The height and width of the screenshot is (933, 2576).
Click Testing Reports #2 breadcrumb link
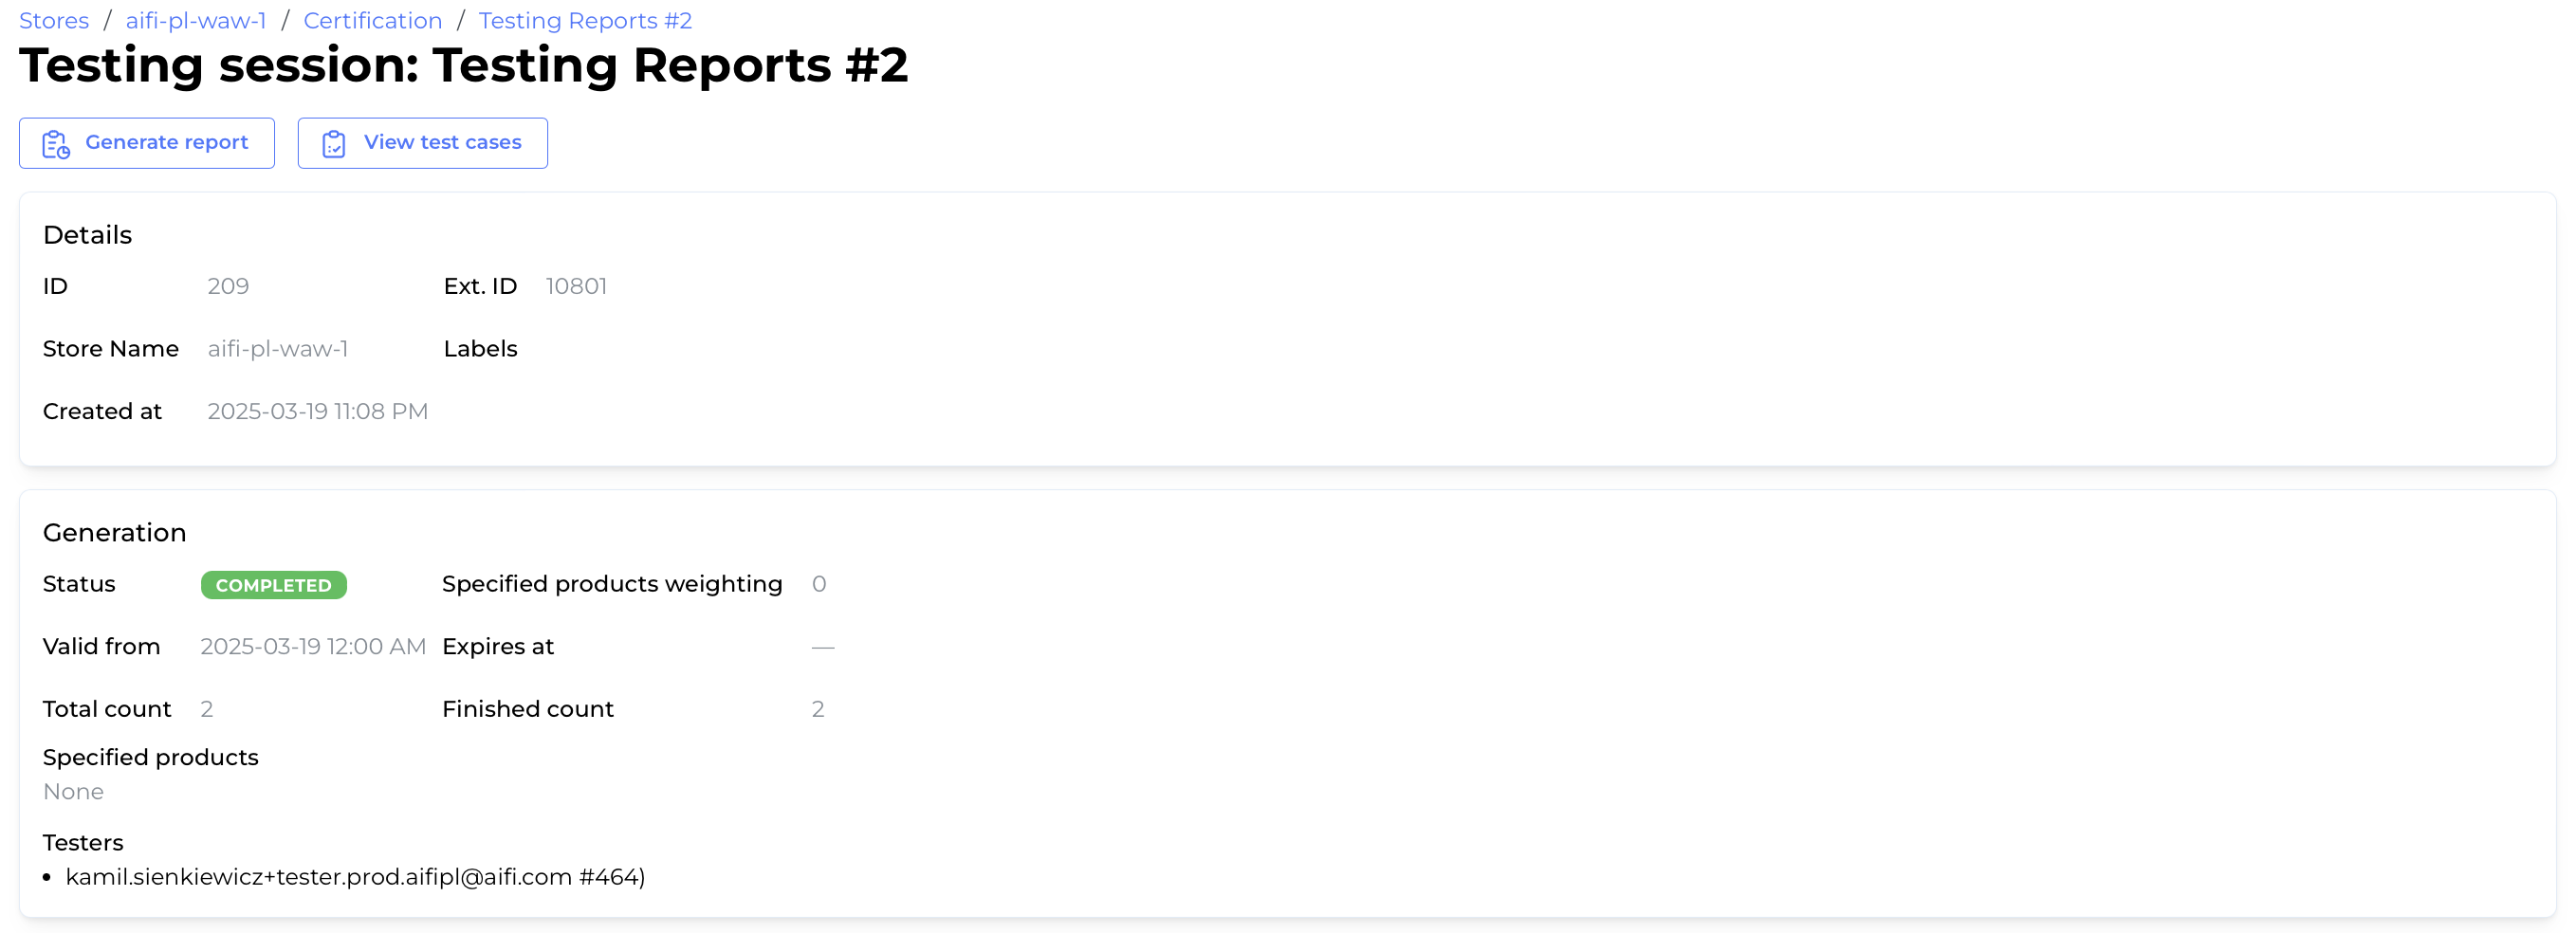pos(585,20)
